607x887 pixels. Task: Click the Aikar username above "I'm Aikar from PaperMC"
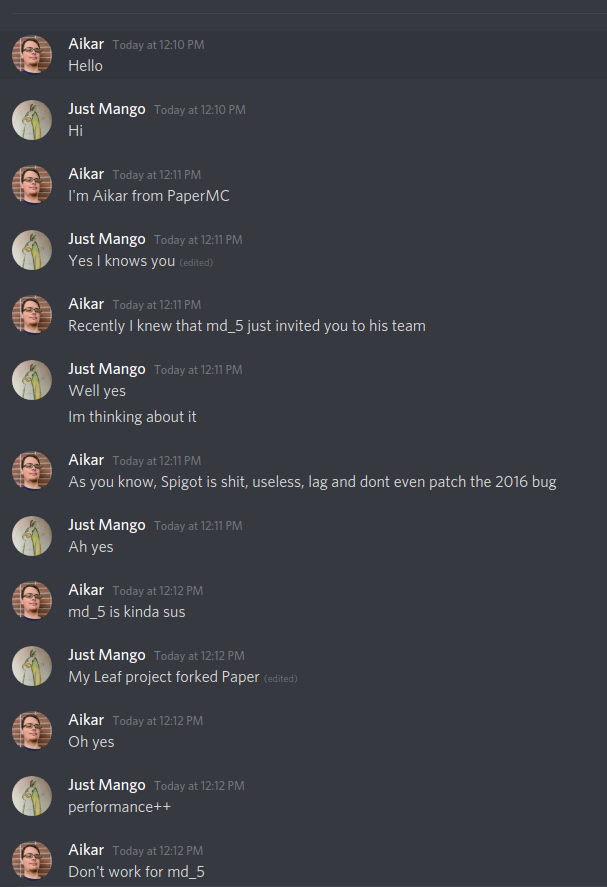click(x=86, y=174)
